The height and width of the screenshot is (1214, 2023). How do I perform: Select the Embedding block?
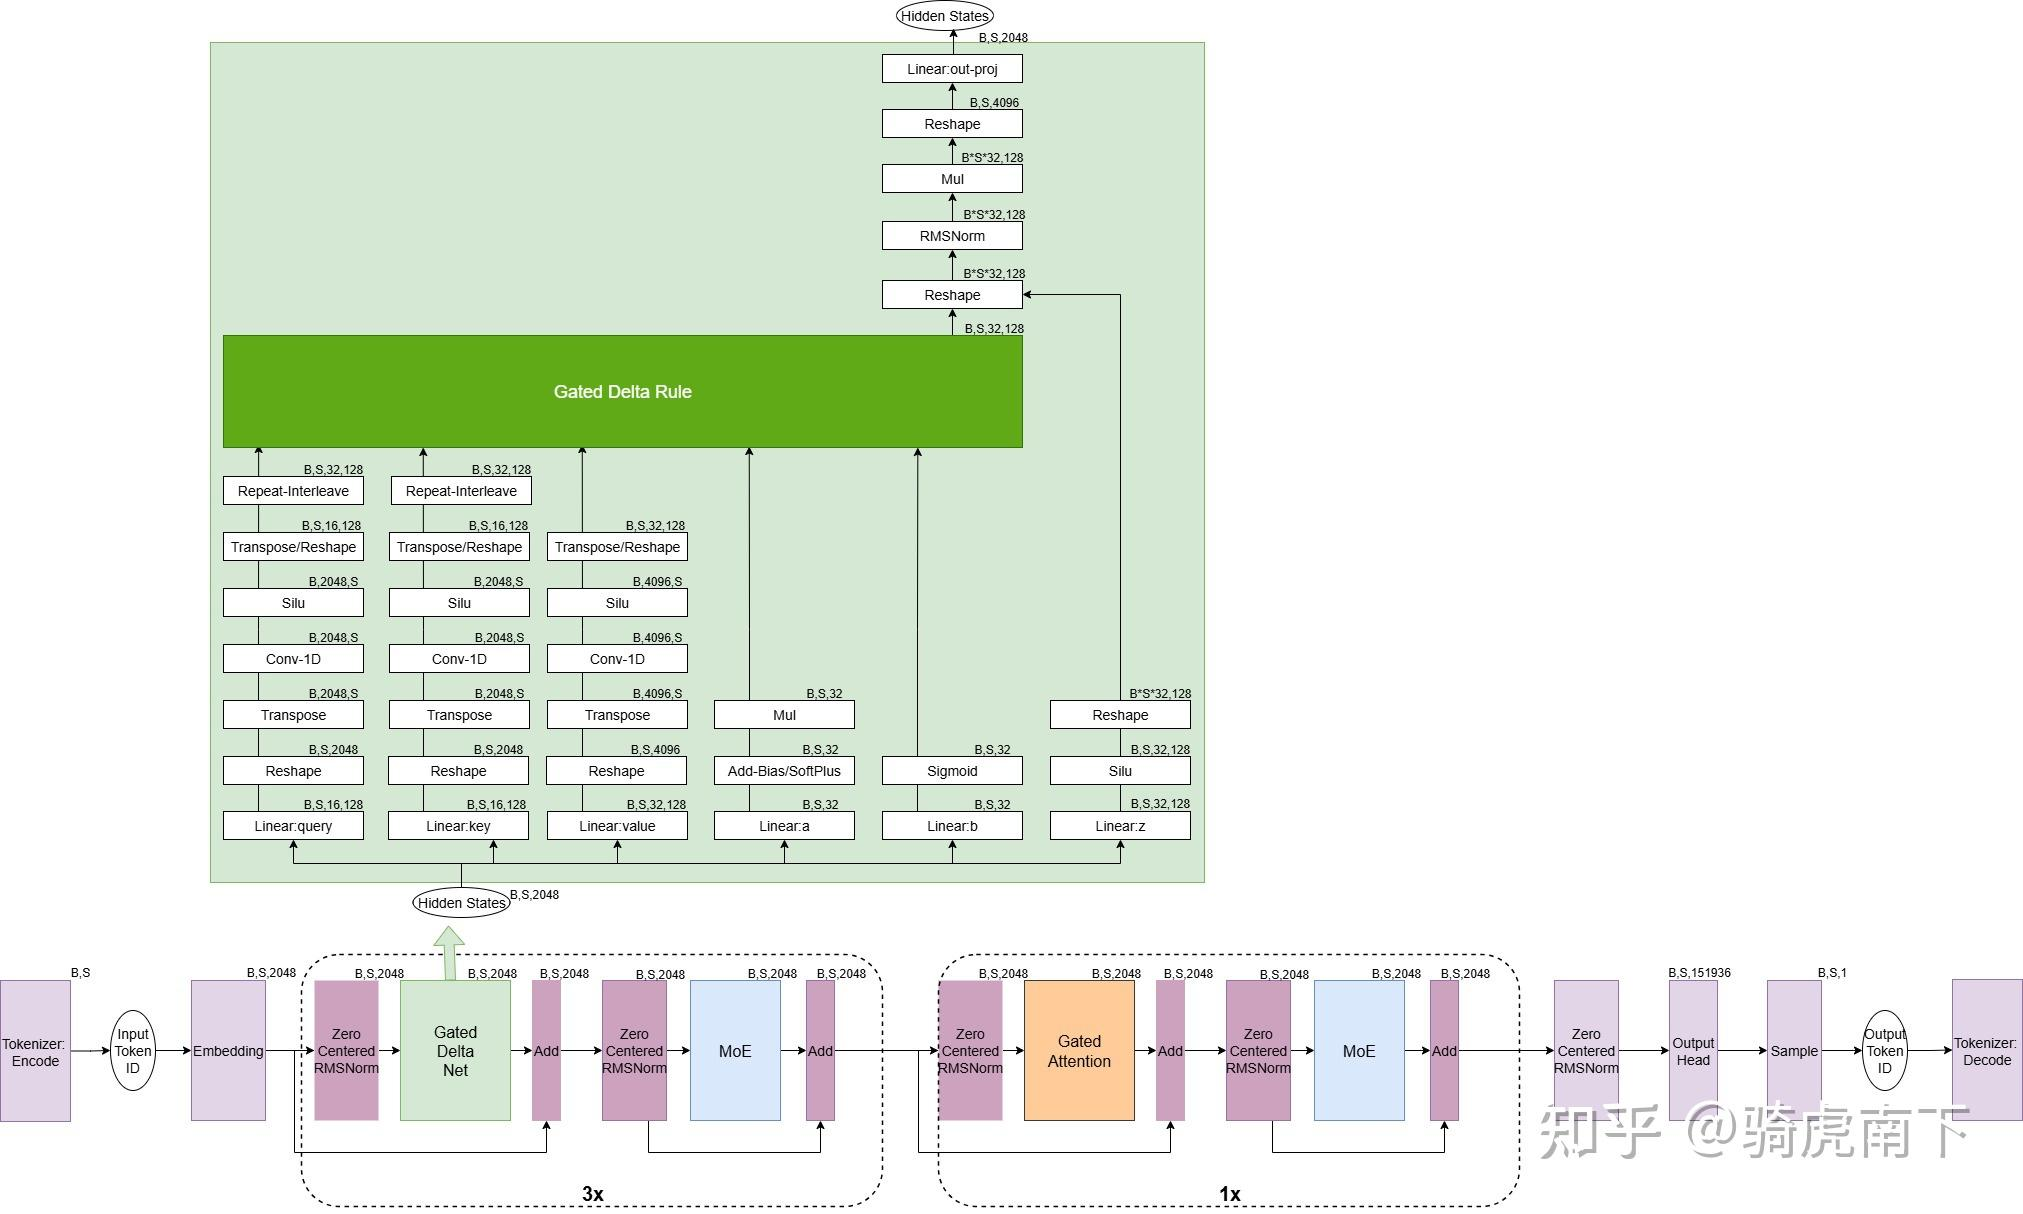[x=228, y=1051]
